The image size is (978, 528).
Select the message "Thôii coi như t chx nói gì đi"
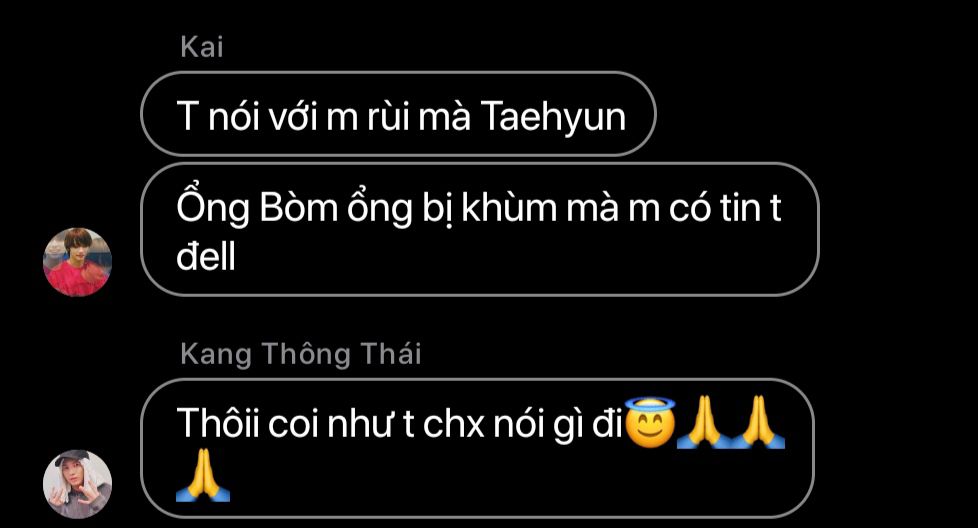pyautogui.click(x=477, y=448)
